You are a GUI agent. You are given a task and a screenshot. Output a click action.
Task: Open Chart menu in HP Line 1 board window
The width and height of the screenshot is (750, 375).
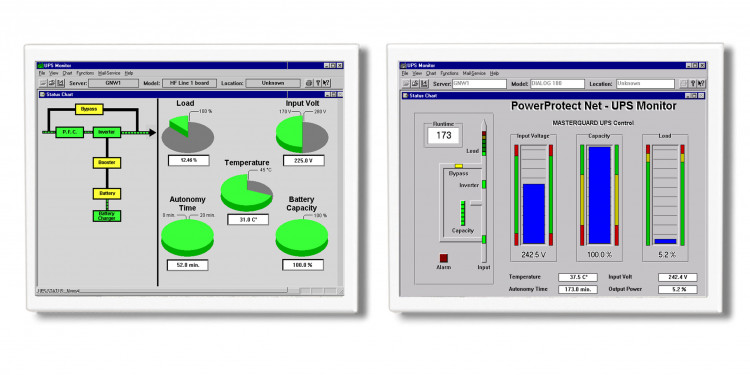tap(67, 73)
